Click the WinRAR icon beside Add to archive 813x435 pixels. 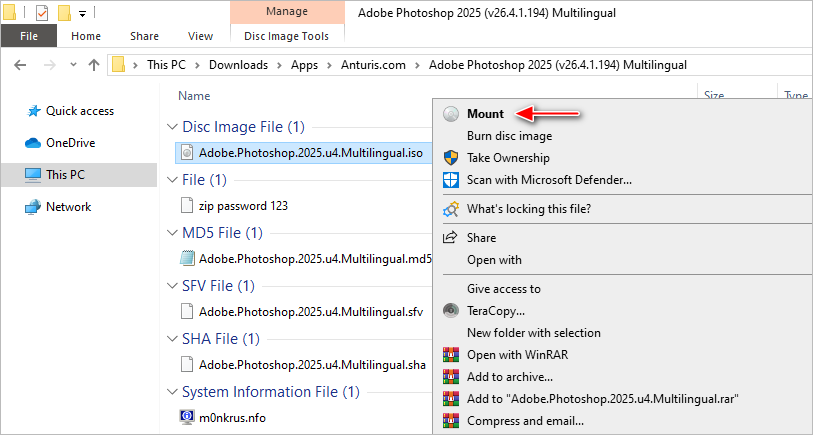click(451, 376)
